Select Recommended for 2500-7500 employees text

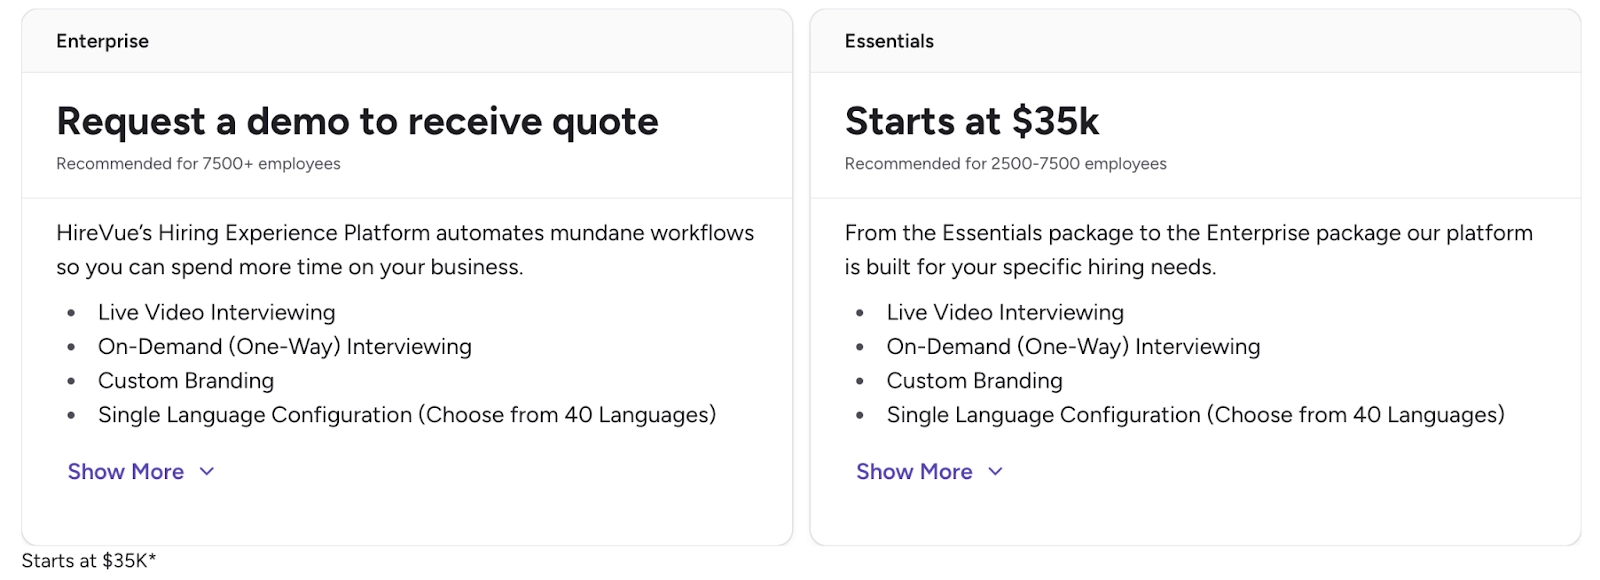1005,163
